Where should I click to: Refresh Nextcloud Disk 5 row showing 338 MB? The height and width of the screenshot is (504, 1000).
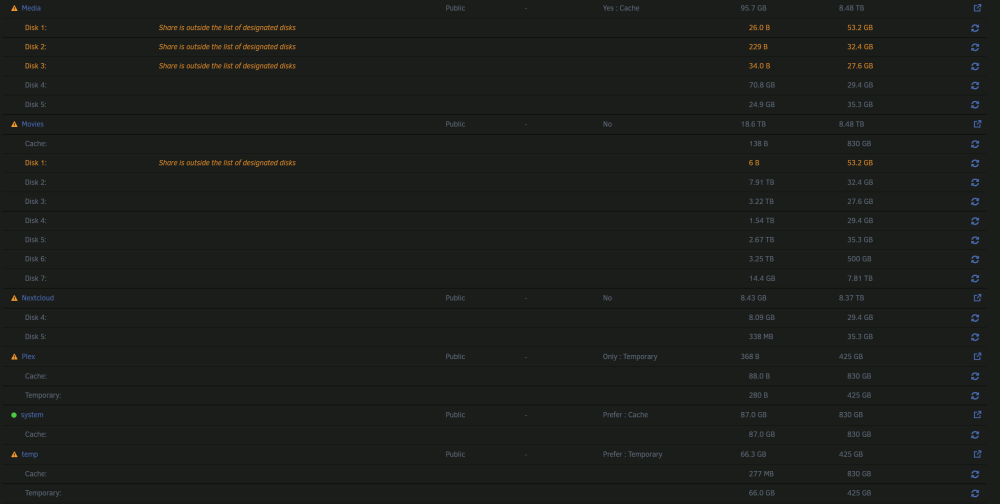974,337
